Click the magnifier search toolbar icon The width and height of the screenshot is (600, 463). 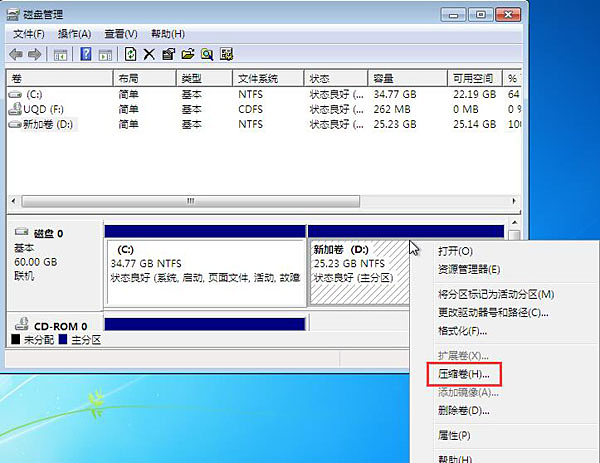point(207,54)
